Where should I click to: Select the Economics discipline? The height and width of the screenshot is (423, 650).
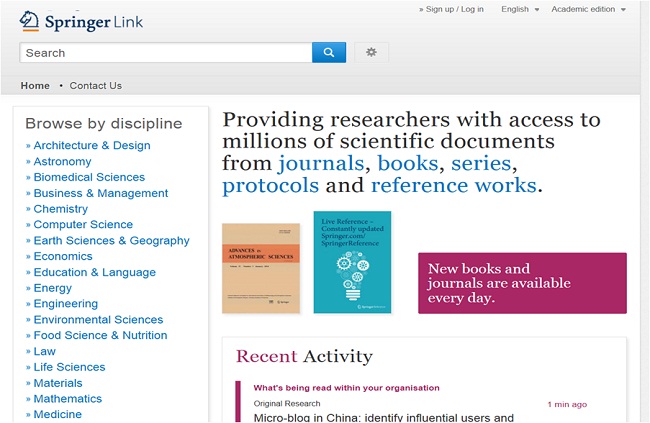(63, 256)
